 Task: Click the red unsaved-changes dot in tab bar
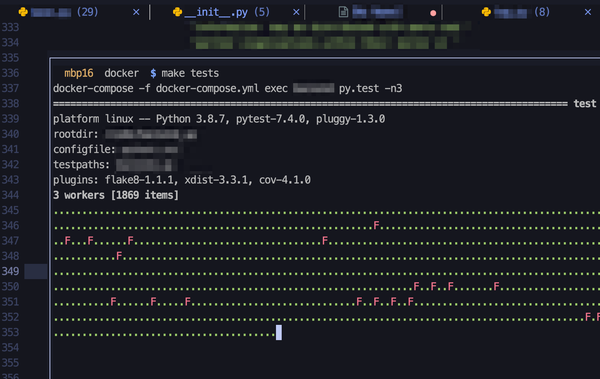(x=433, y=13)
